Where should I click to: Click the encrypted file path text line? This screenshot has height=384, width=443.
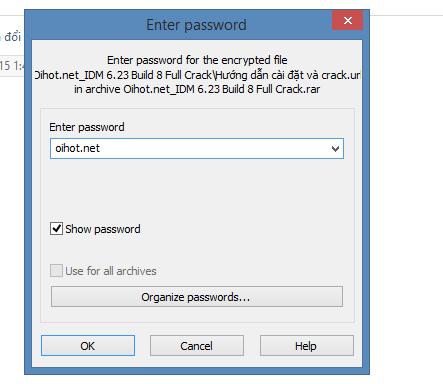[197, 75]
